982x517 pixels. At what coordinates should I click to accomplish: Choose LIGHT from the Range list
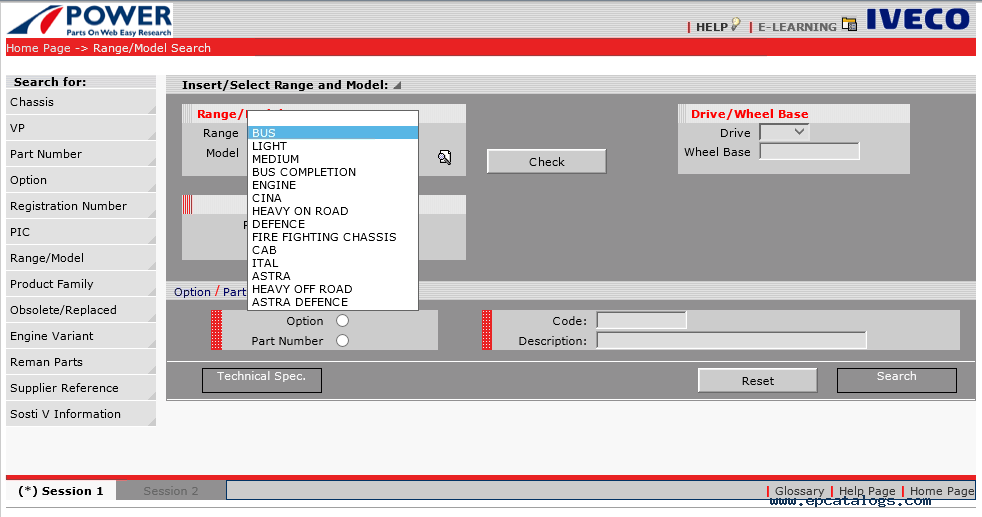333,146
